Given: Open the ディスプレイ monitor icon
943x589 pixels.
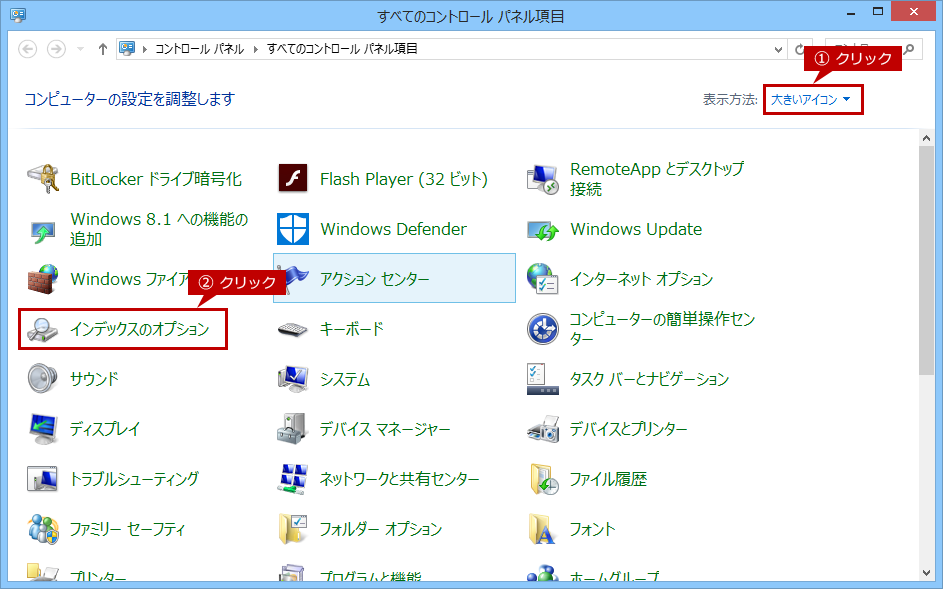Looking at the screenshot, I should tap(43, 429).
